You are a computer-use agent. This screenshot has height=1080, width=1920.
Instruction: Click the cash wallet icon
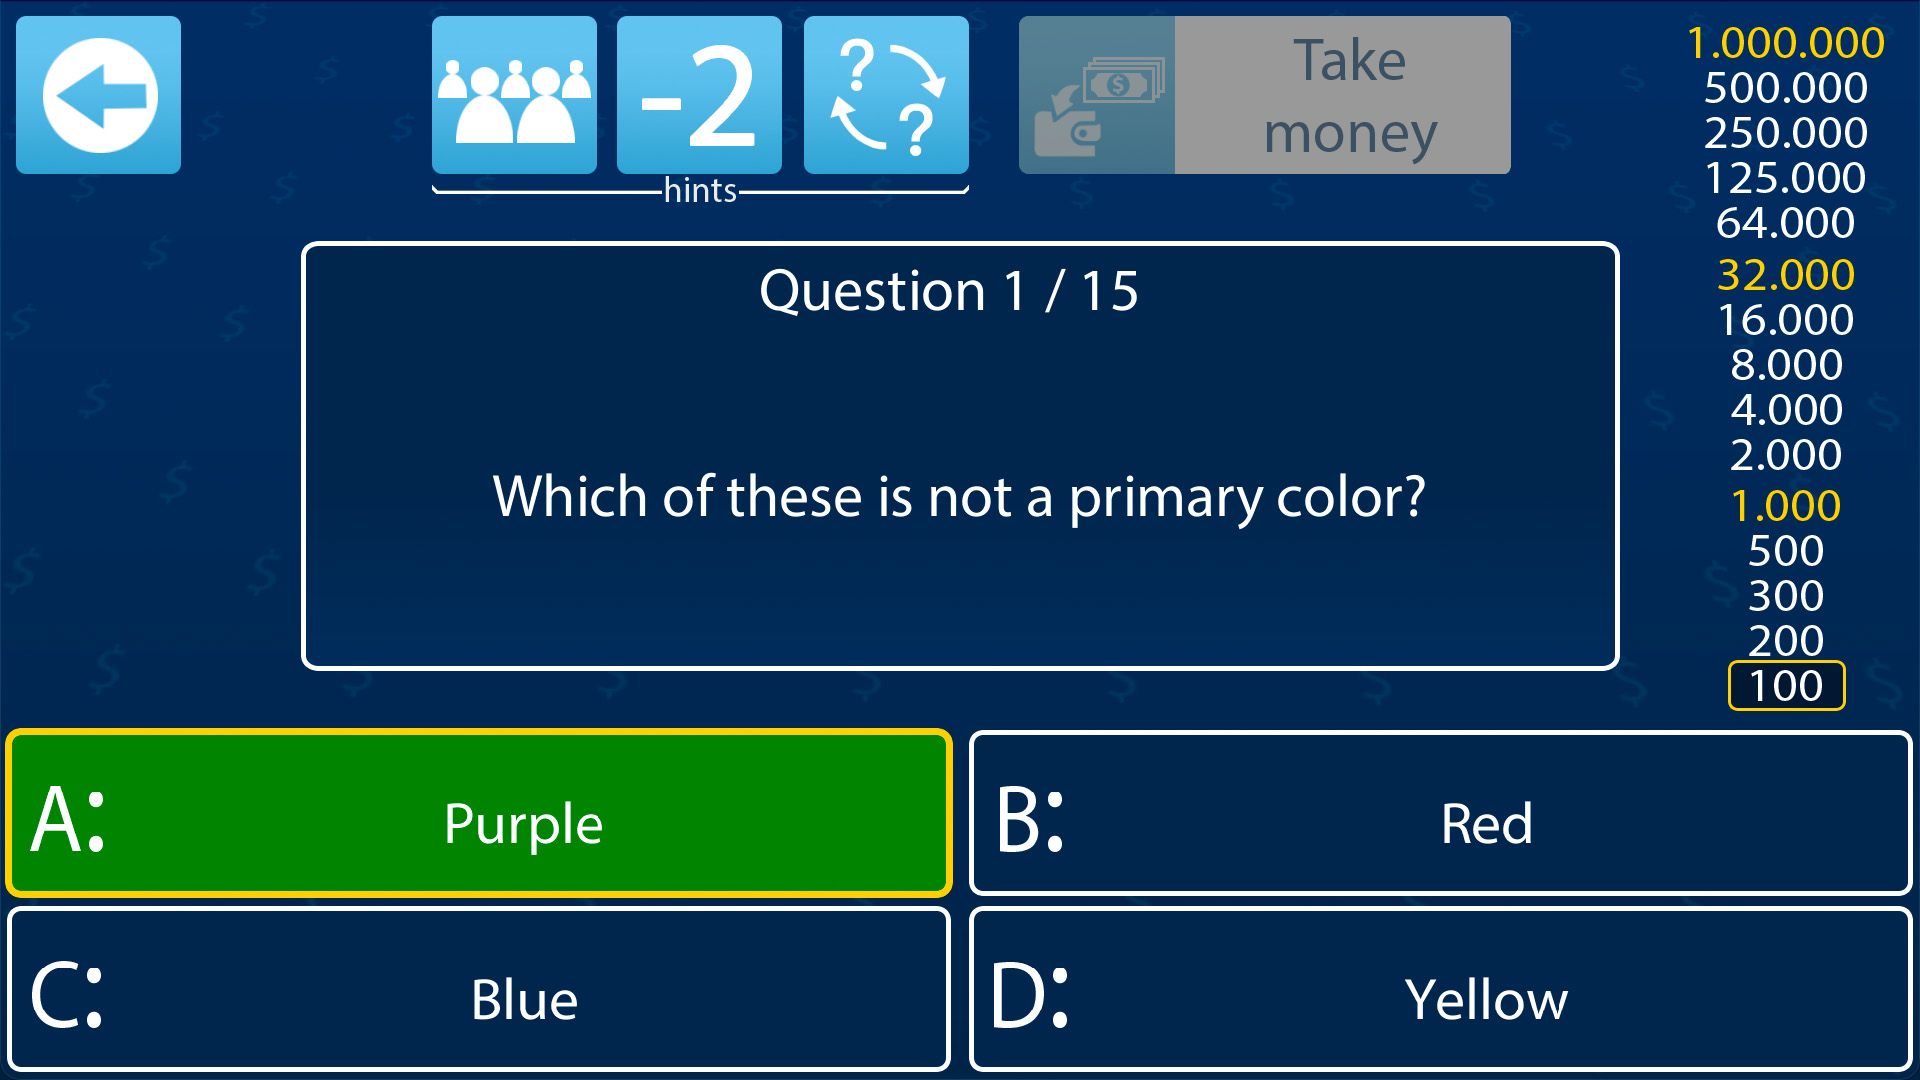point(1097,95)
